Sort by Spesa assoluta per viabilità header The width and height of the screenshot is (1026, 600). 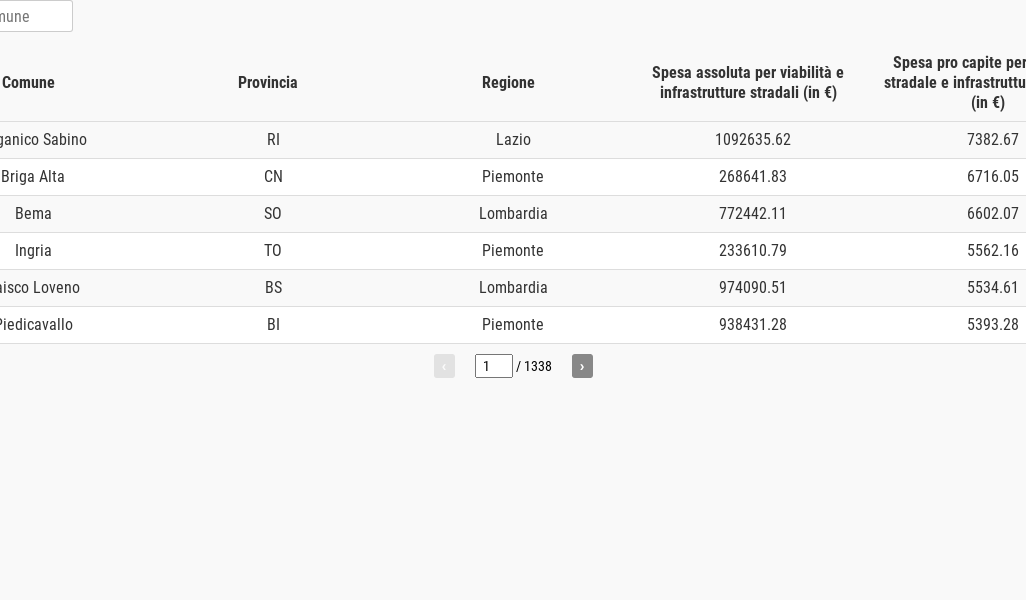748,82
